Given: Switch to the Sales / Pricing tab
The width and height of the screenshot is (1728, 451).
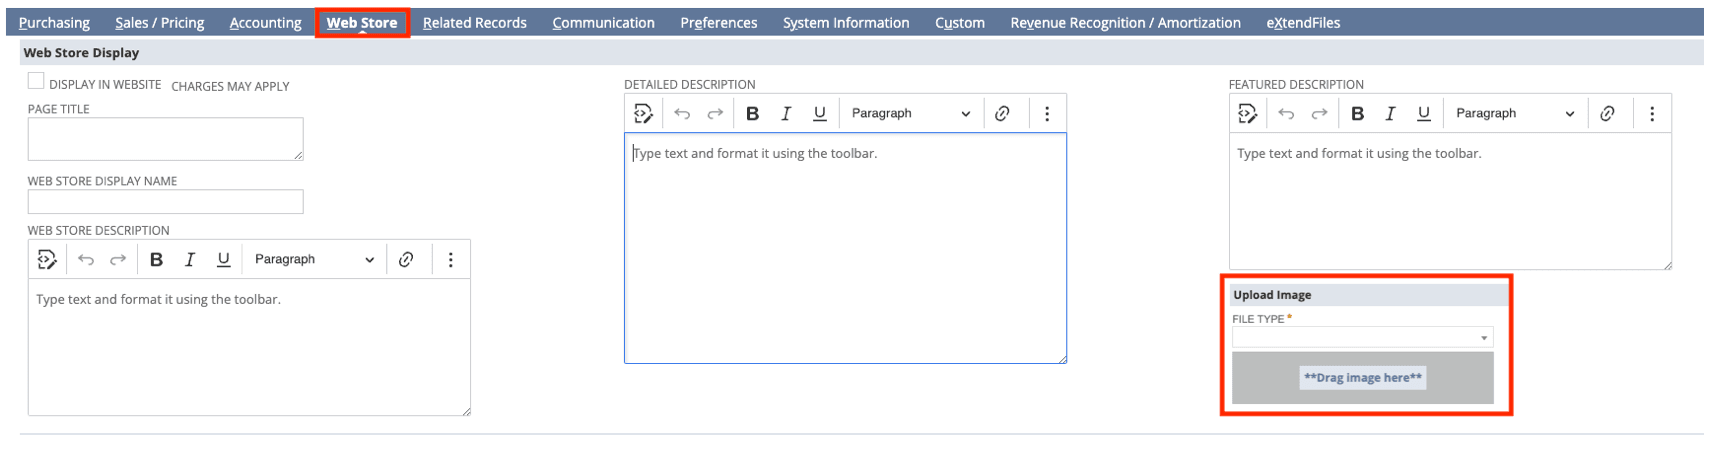Looking at the screenshot, I should point(159,23).
